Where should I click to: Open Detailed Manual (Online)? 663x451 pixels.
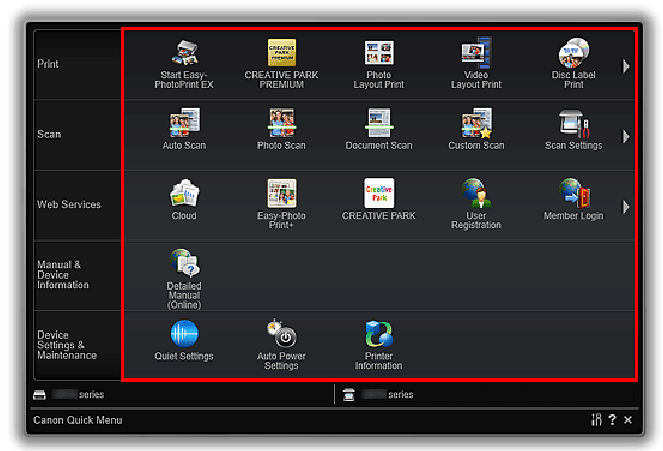click(184, 279)
